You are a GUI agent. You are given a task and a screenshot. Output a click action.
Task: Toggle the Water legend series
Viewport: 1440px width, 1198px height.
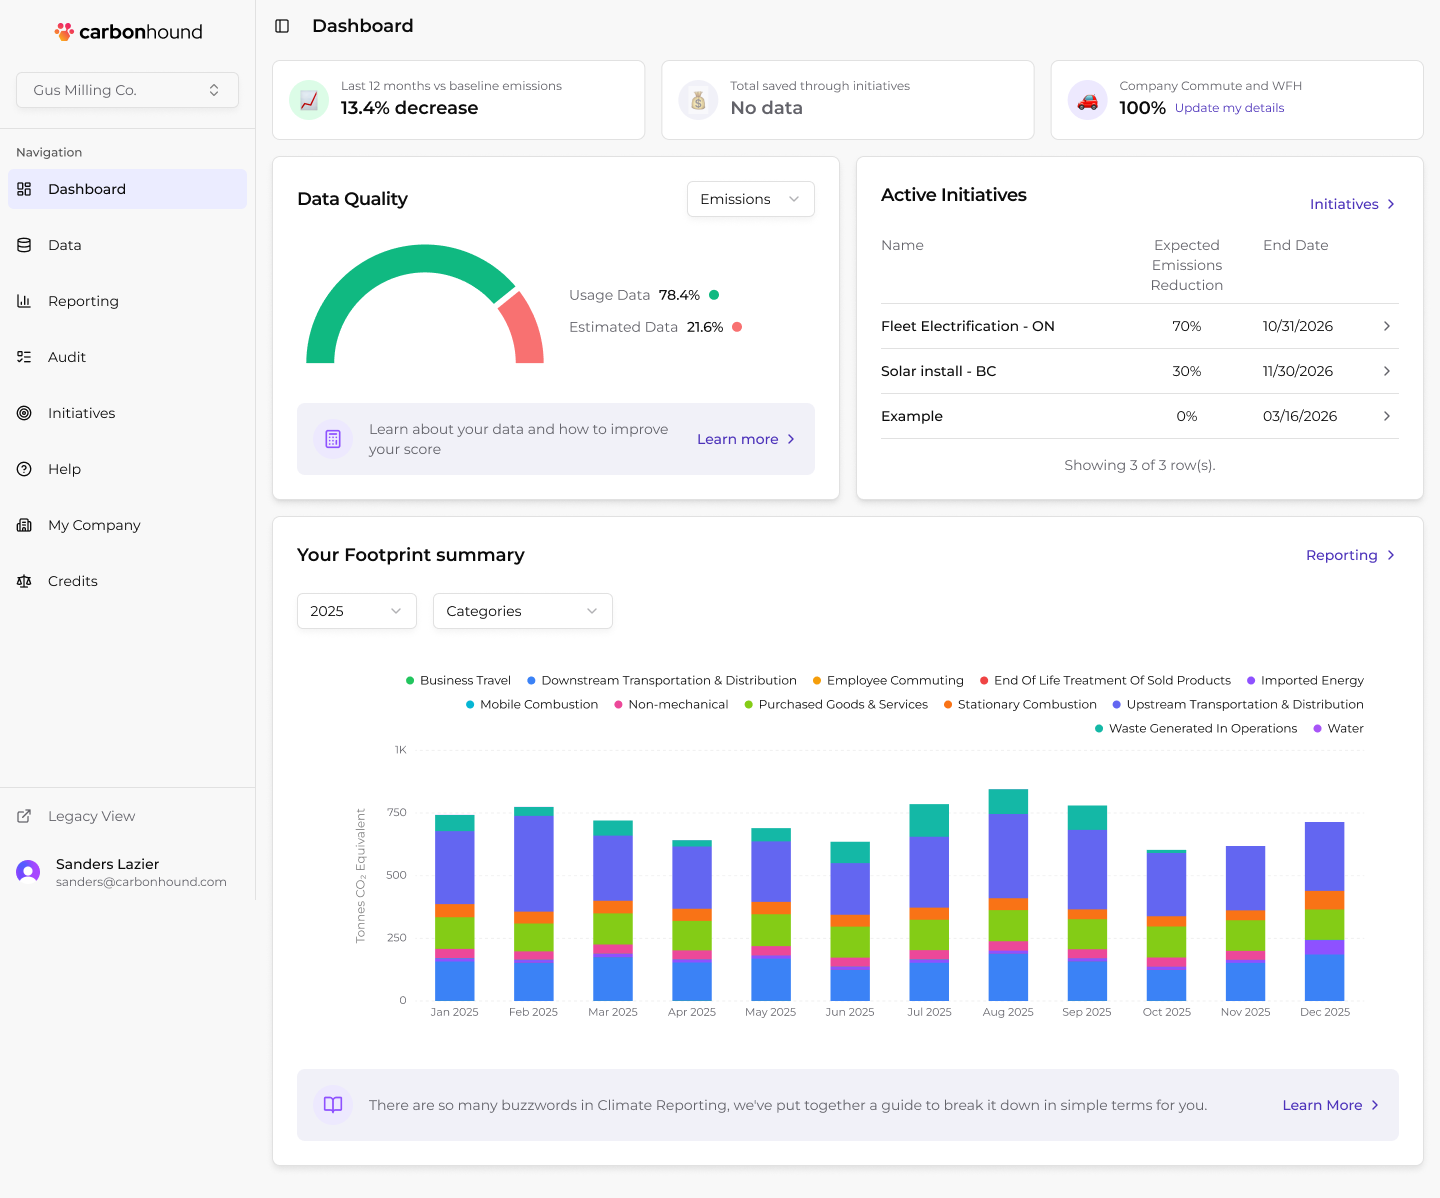(1338, 728)
